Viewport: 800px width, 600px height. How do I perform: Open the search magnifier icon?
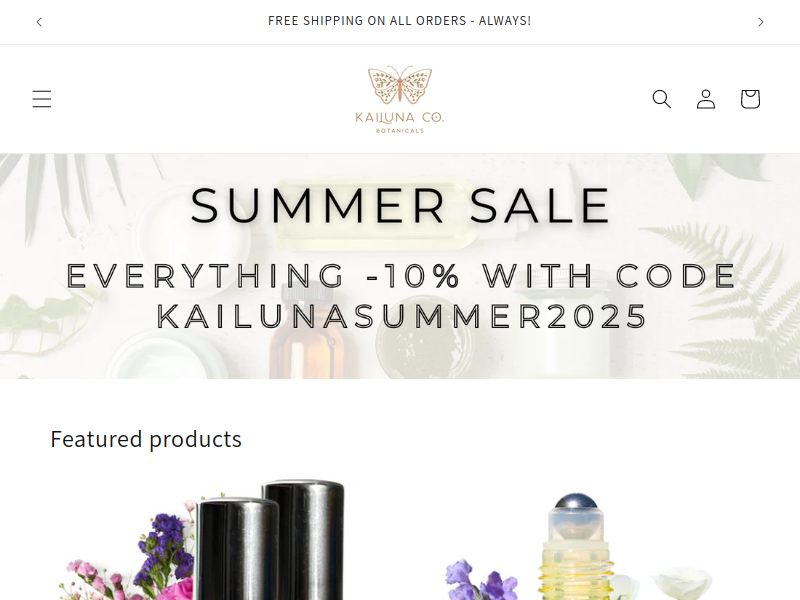click(662, 99)
